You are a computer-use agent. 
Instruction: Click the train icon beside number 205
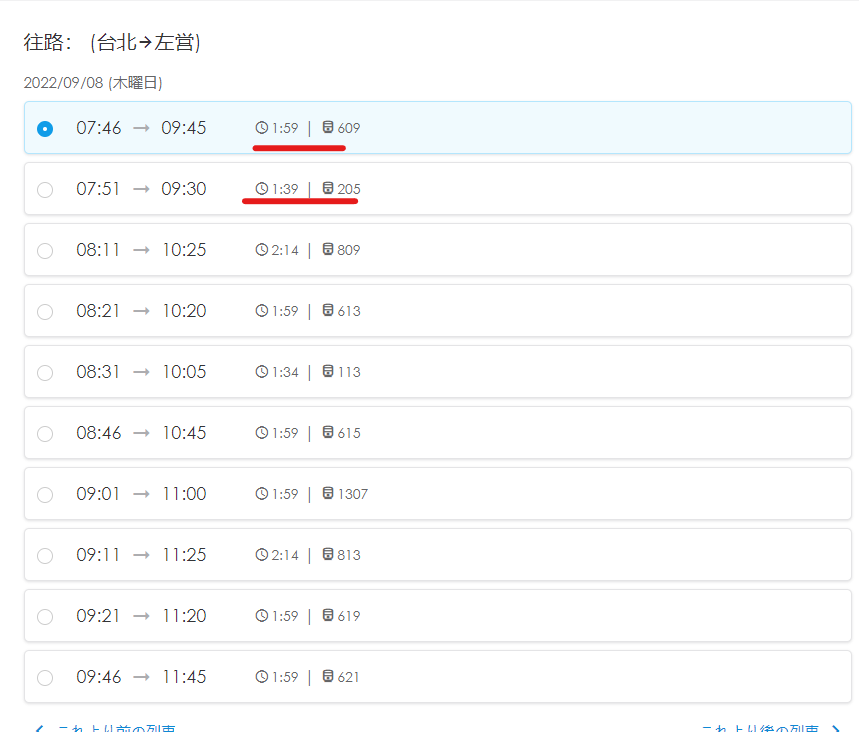pos(328,189)
